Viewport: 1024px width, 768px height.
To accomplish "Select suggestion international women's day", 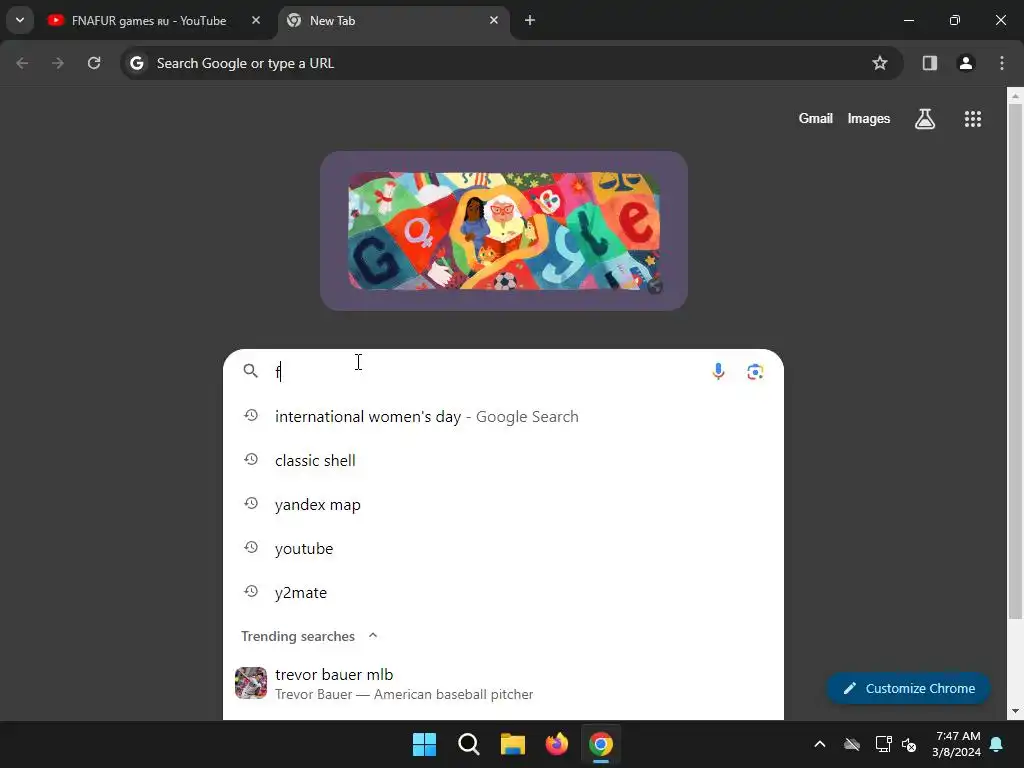I will pos(503,417).
